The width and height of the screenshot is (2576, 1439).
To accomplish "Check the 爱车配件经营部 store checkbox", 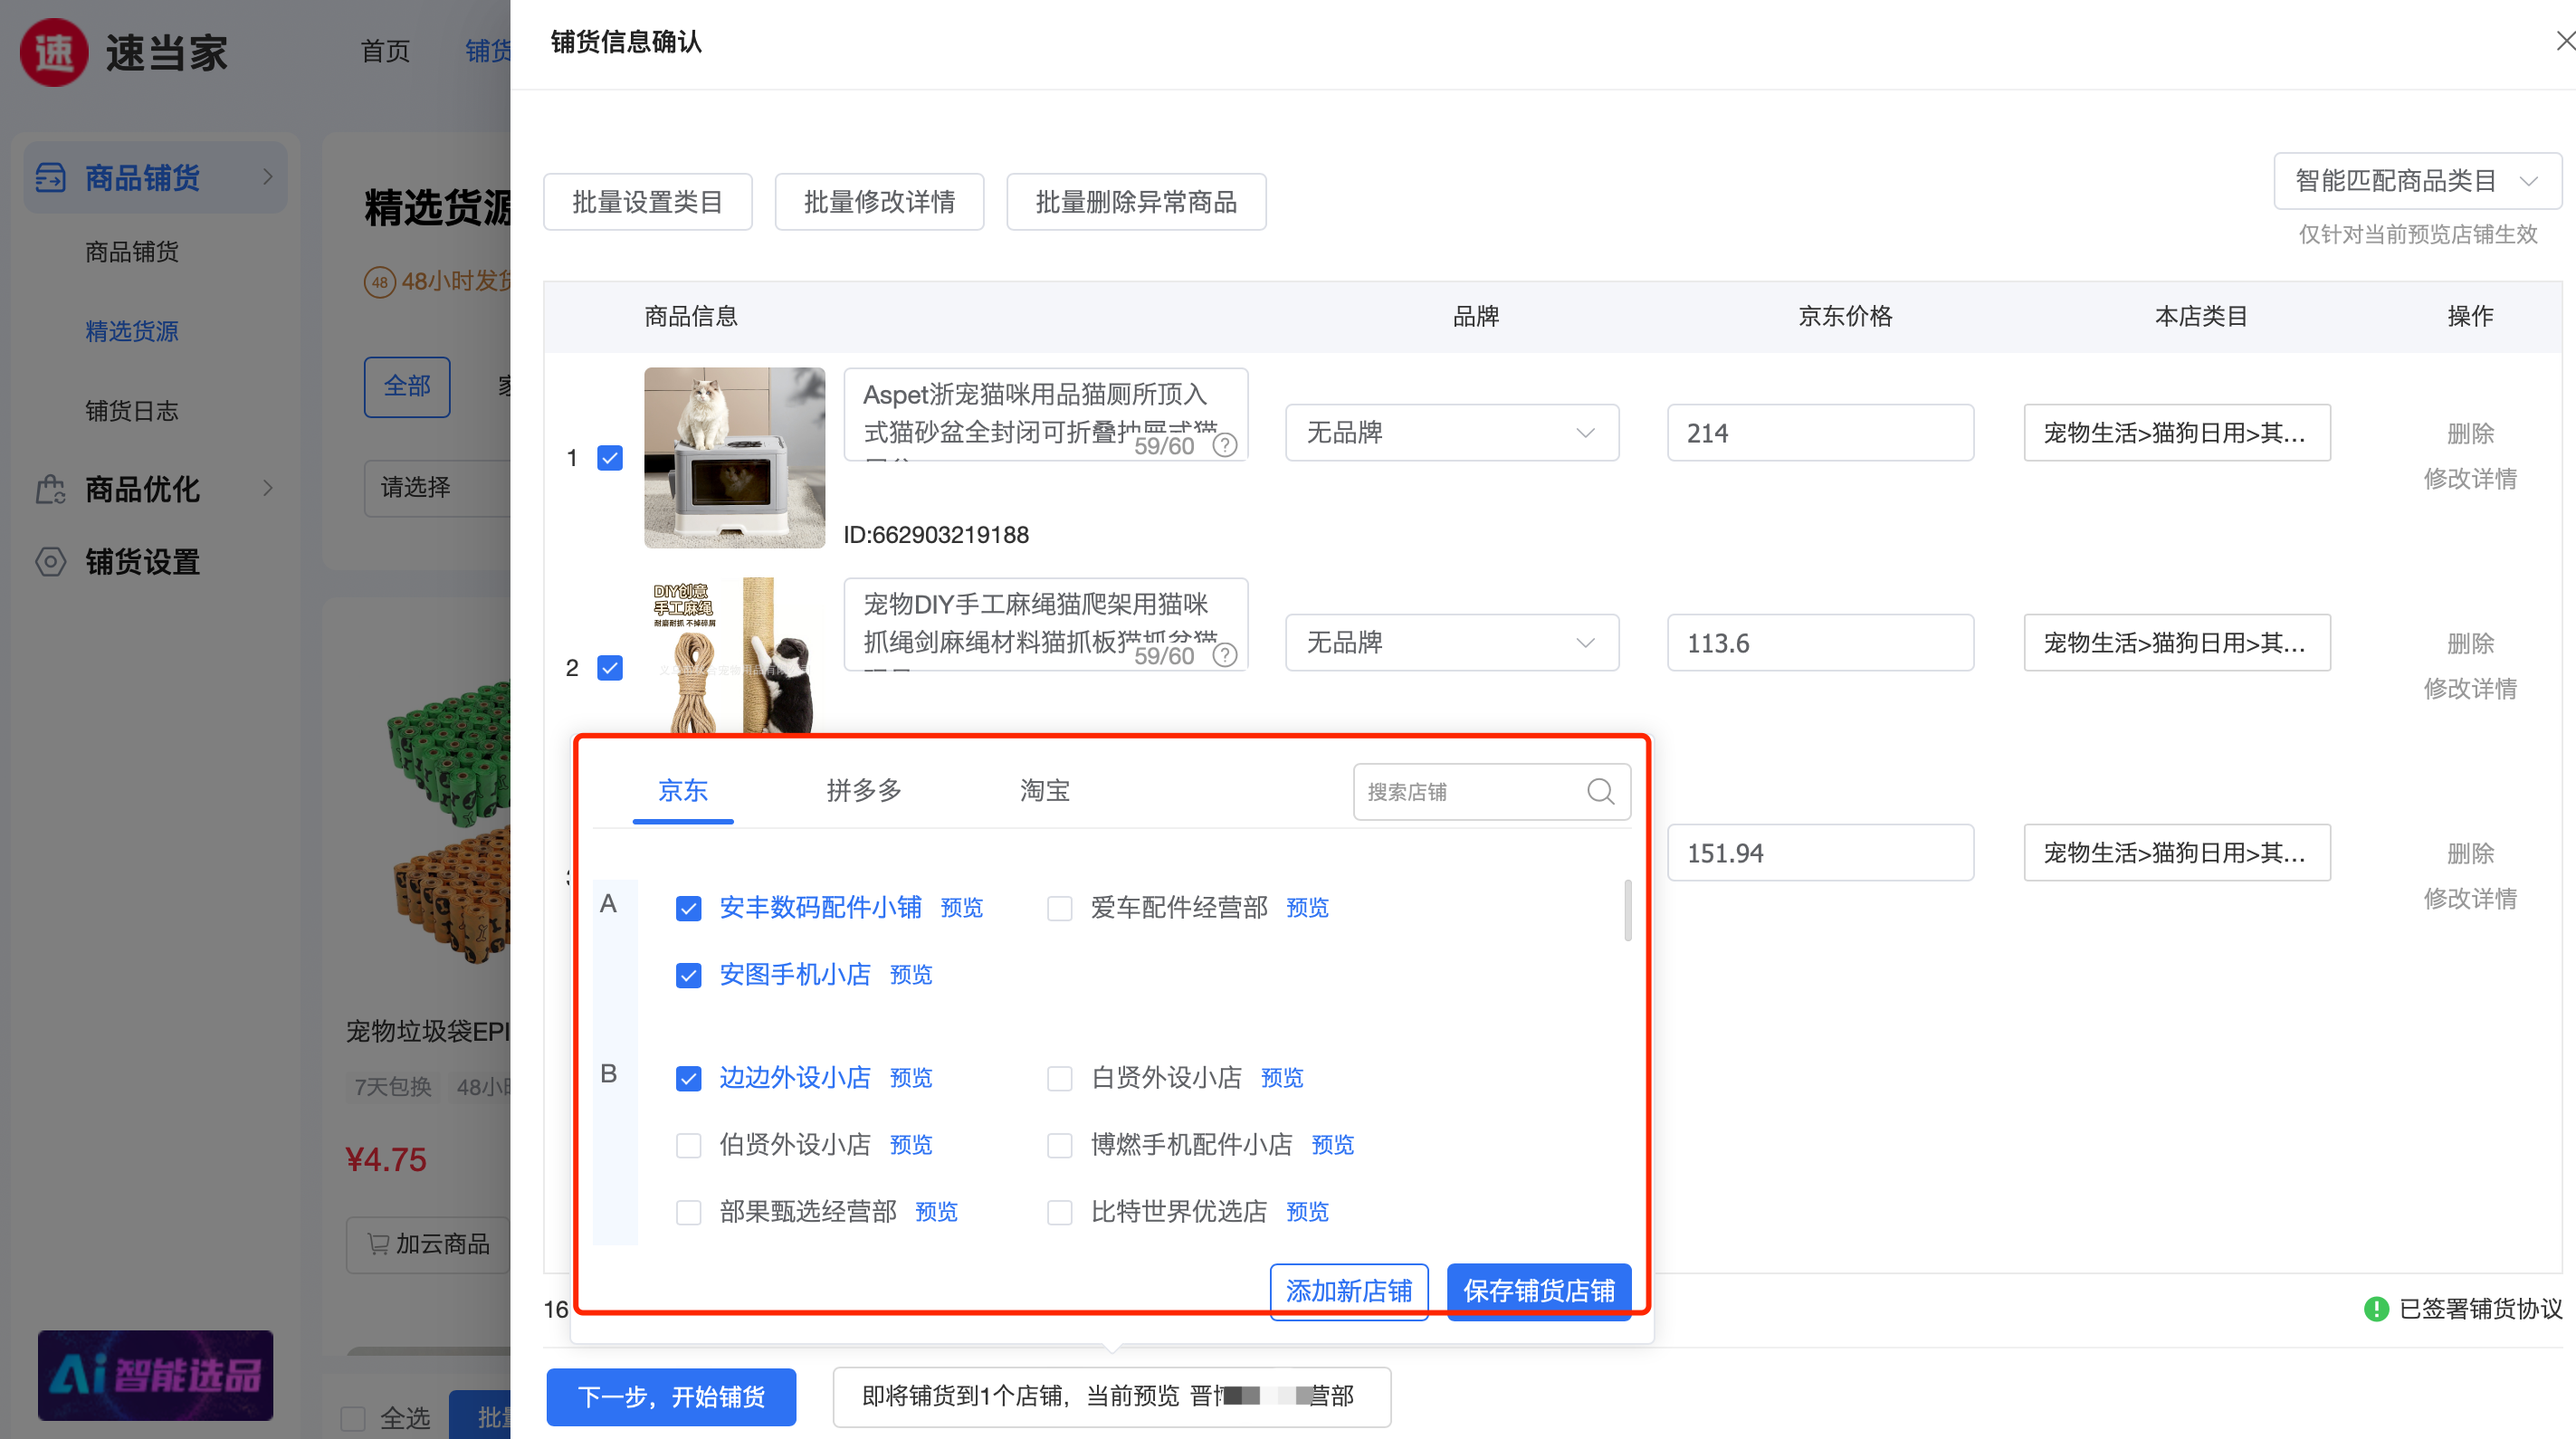I will (x=1059, y=908).
